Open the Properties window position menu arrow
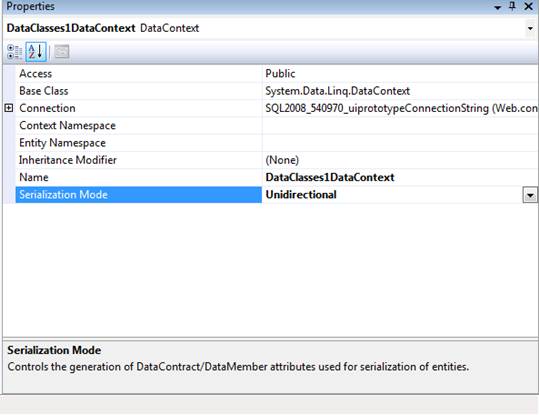Image resolution: width=539 pixels, height=415 pixels. (x=497, y=7)
